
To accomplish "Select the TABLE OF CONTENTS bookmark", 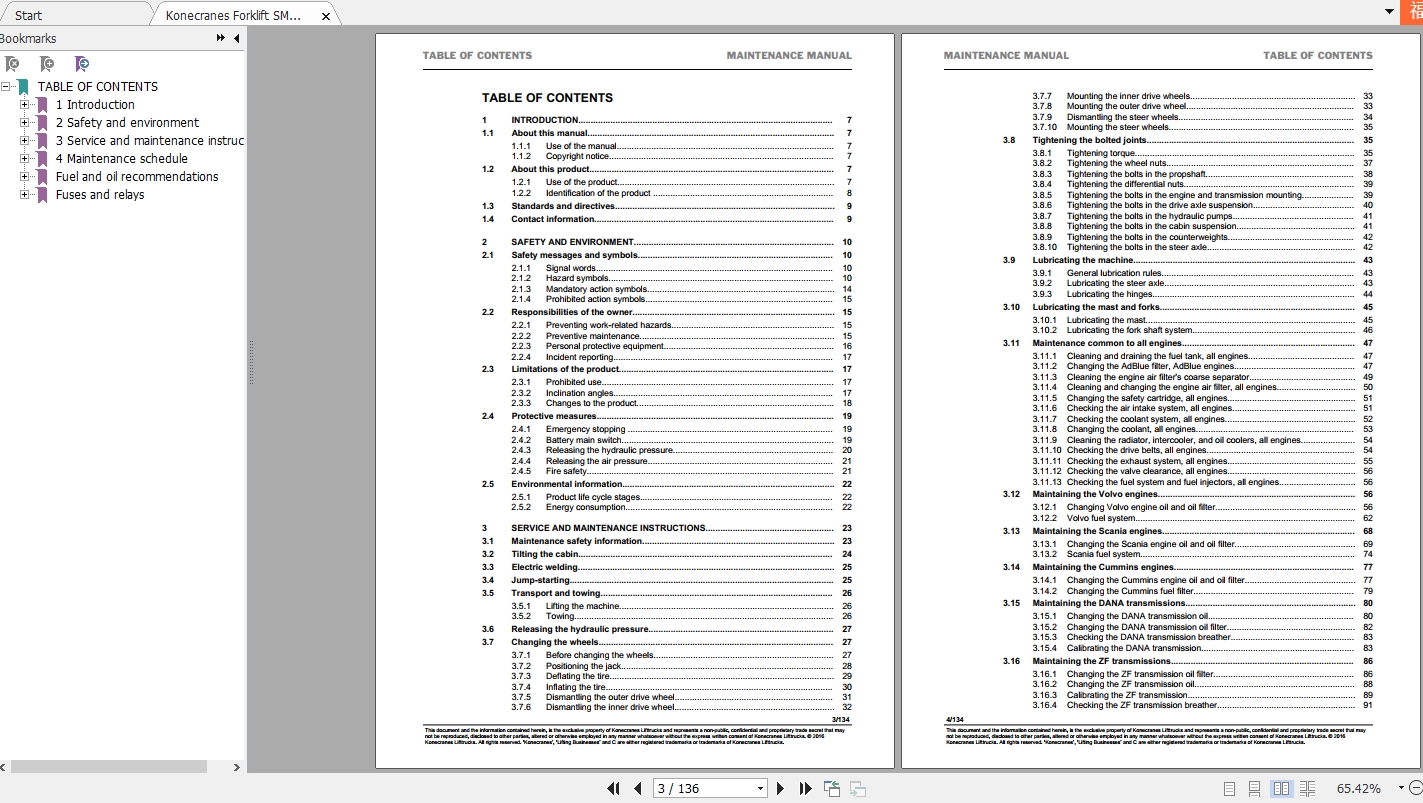I will click(98, 87).
